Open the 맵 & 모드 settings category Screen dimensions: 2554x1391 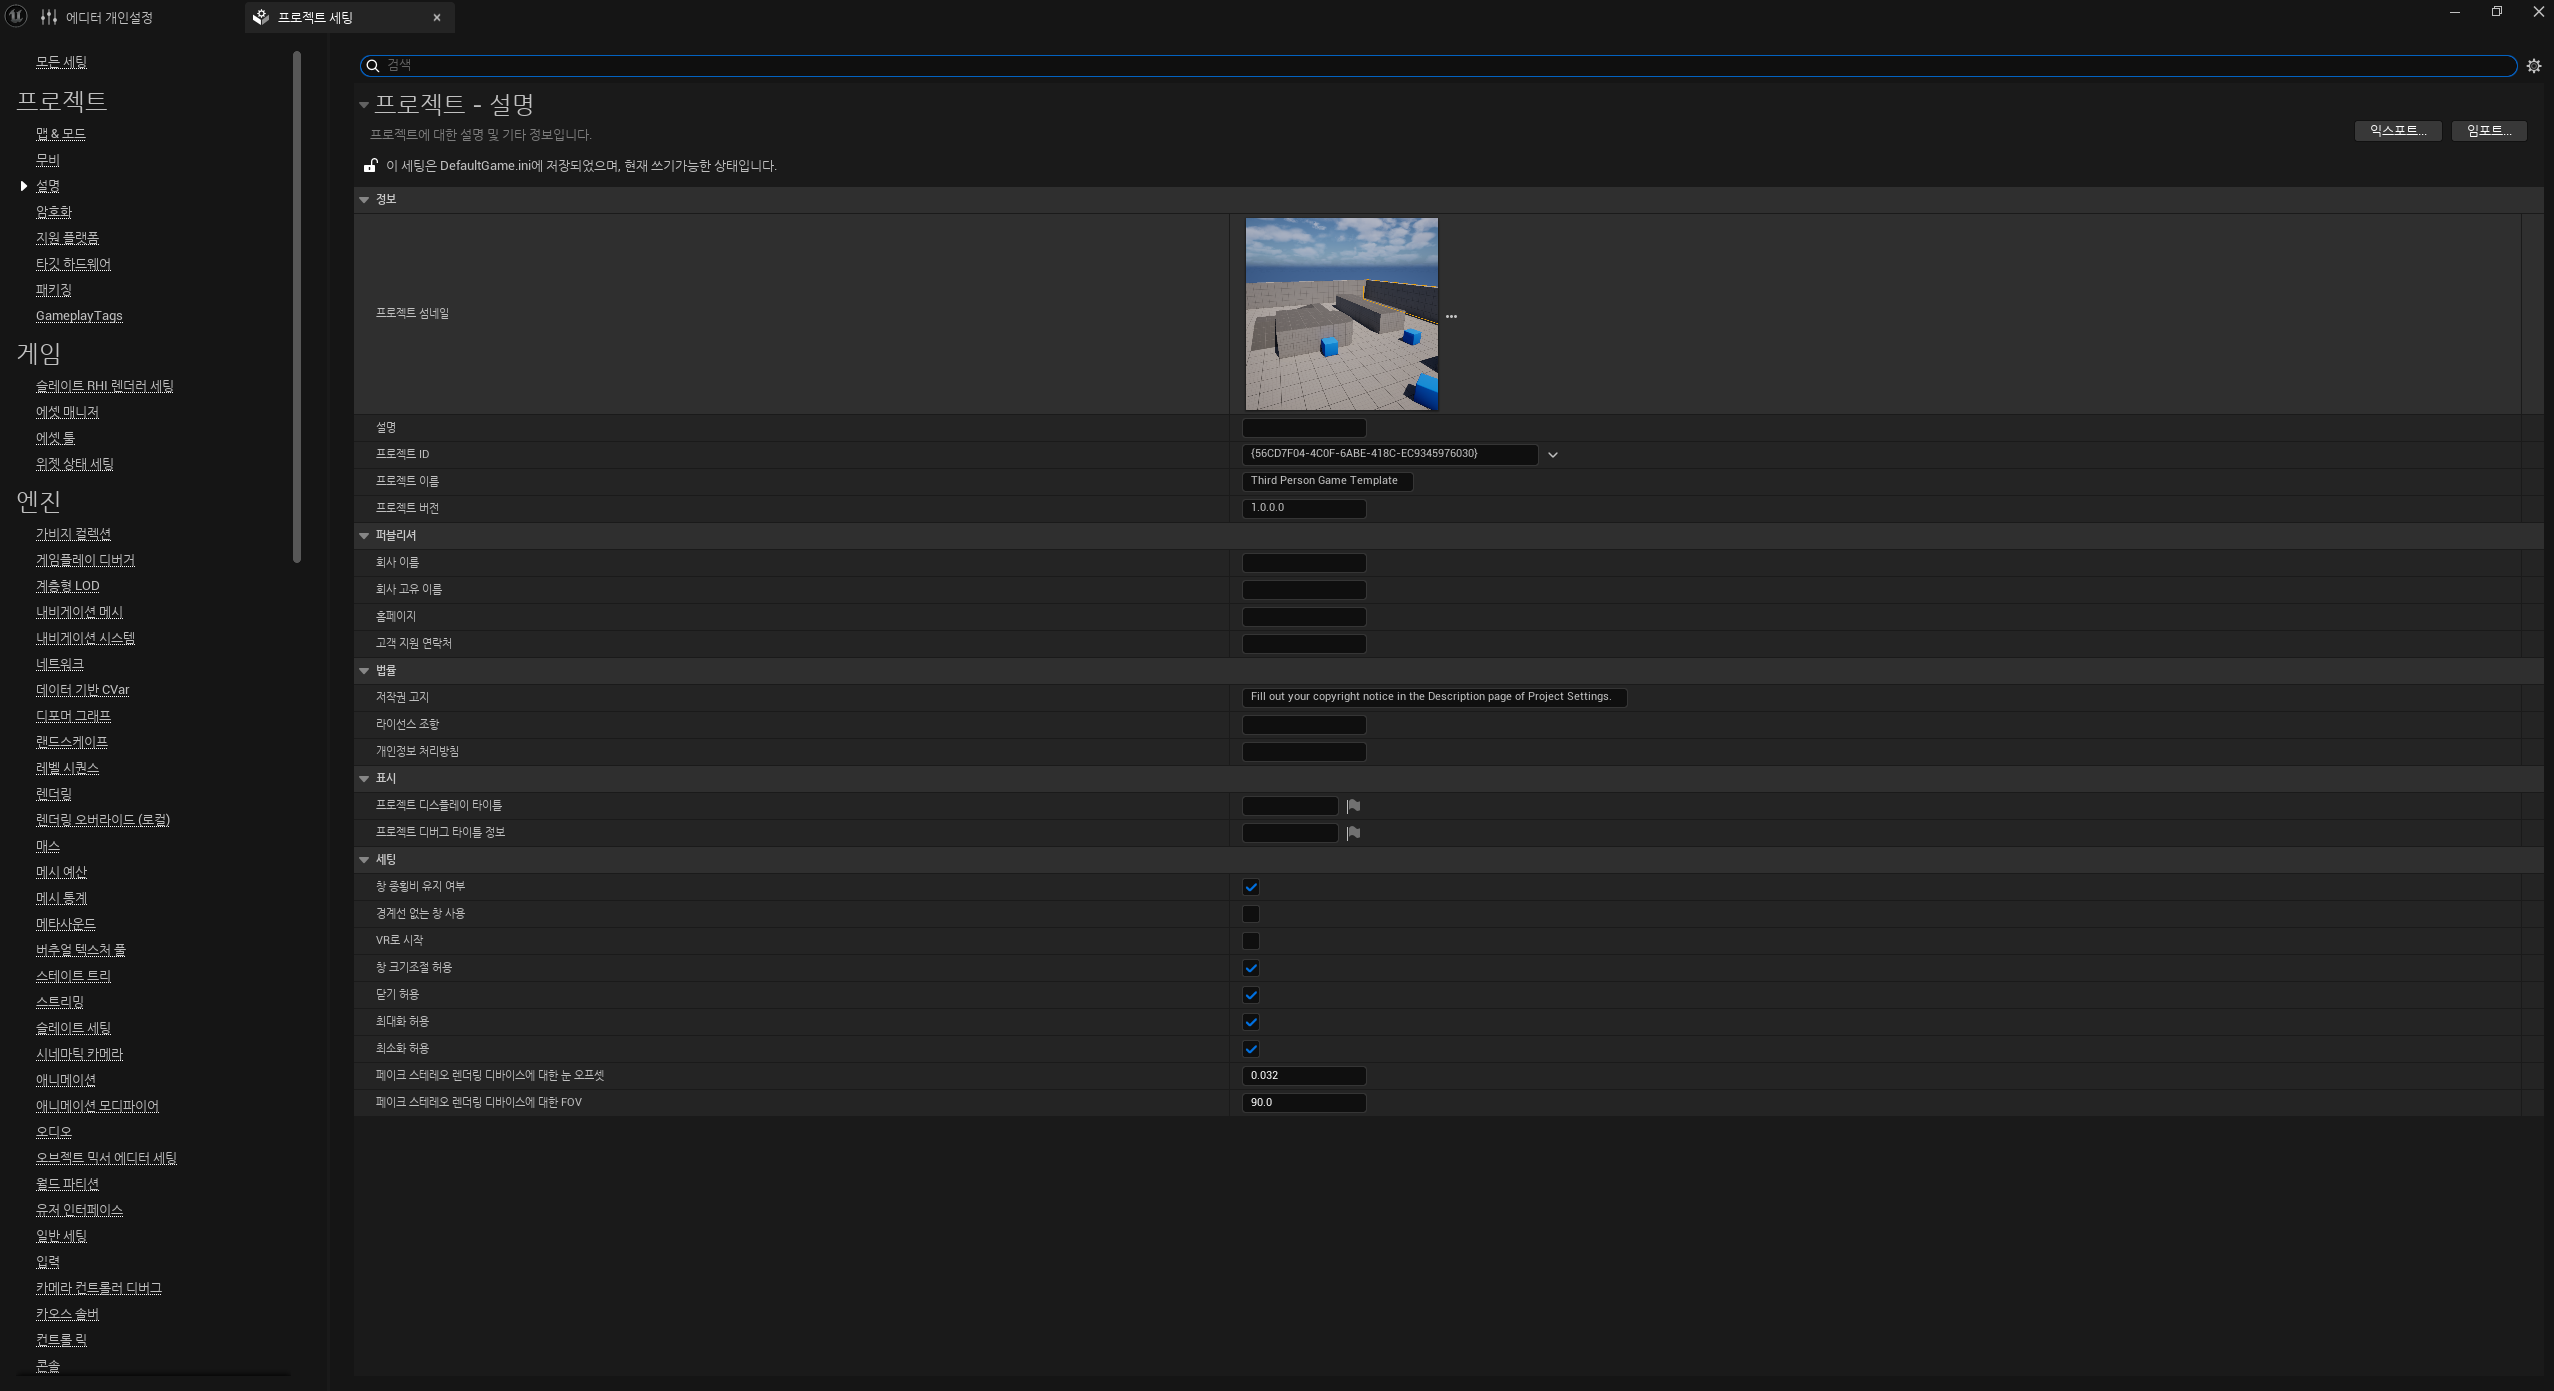(x=60, y=134)
